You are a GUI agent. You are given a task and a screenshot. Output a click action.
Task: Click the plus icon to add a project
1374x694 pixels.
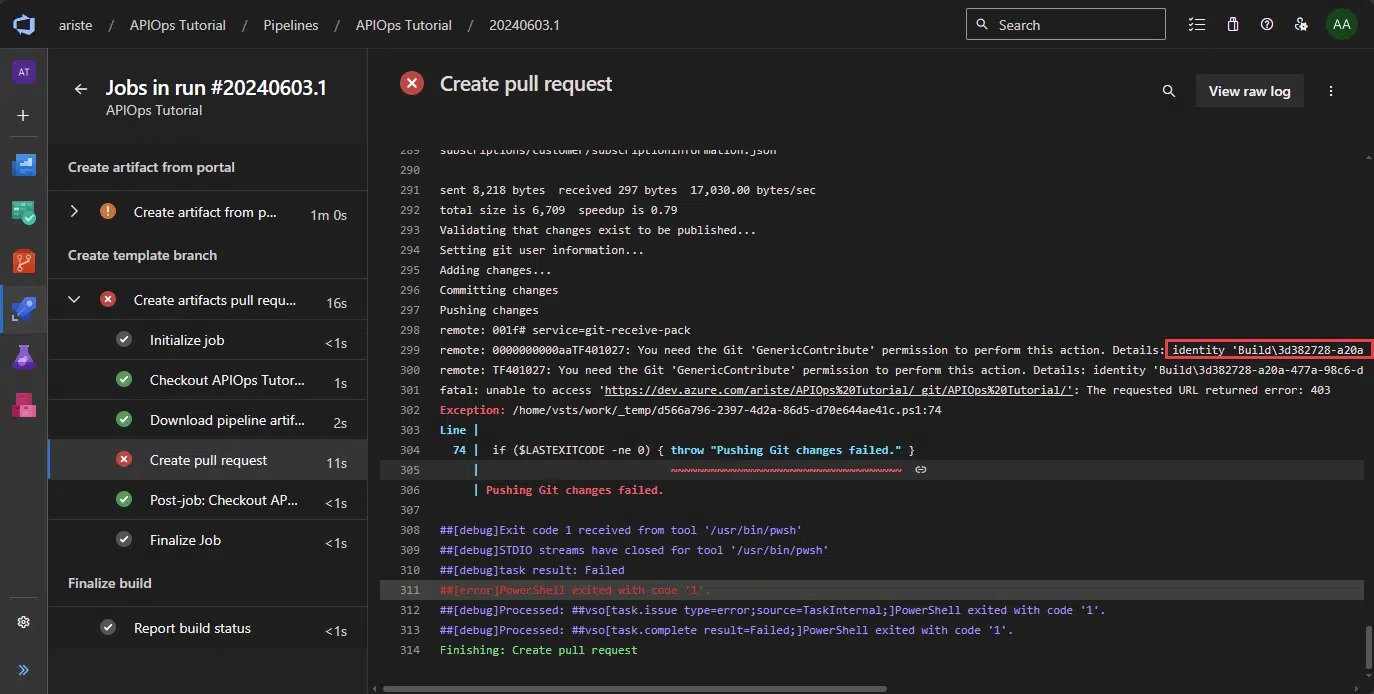tap(23, 115)
